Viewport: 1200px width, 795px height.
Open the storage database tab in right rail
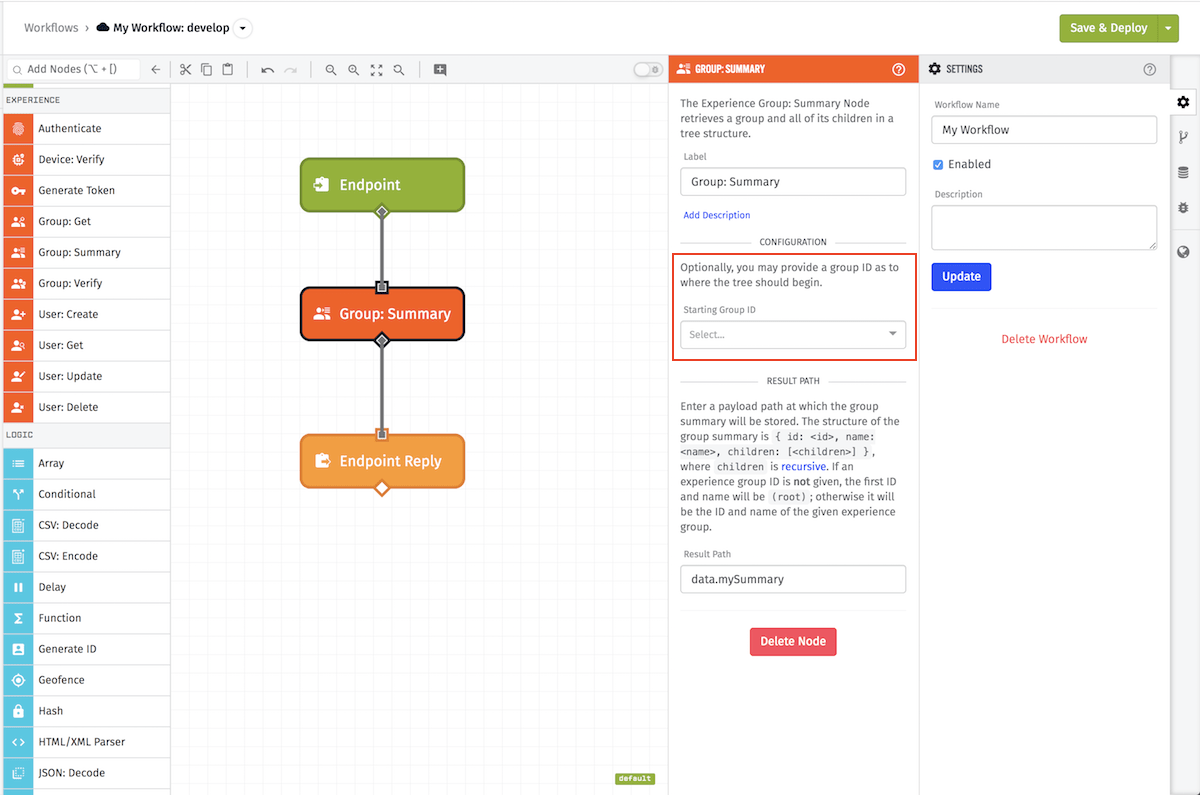coord(1184,172)
